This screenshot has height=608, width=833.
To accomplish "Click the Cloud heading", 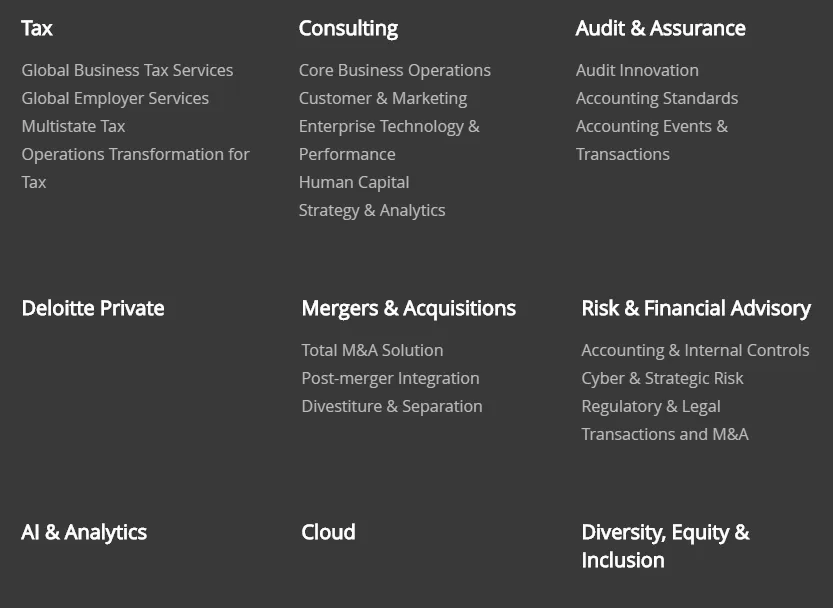I will (x=328, y=532).
